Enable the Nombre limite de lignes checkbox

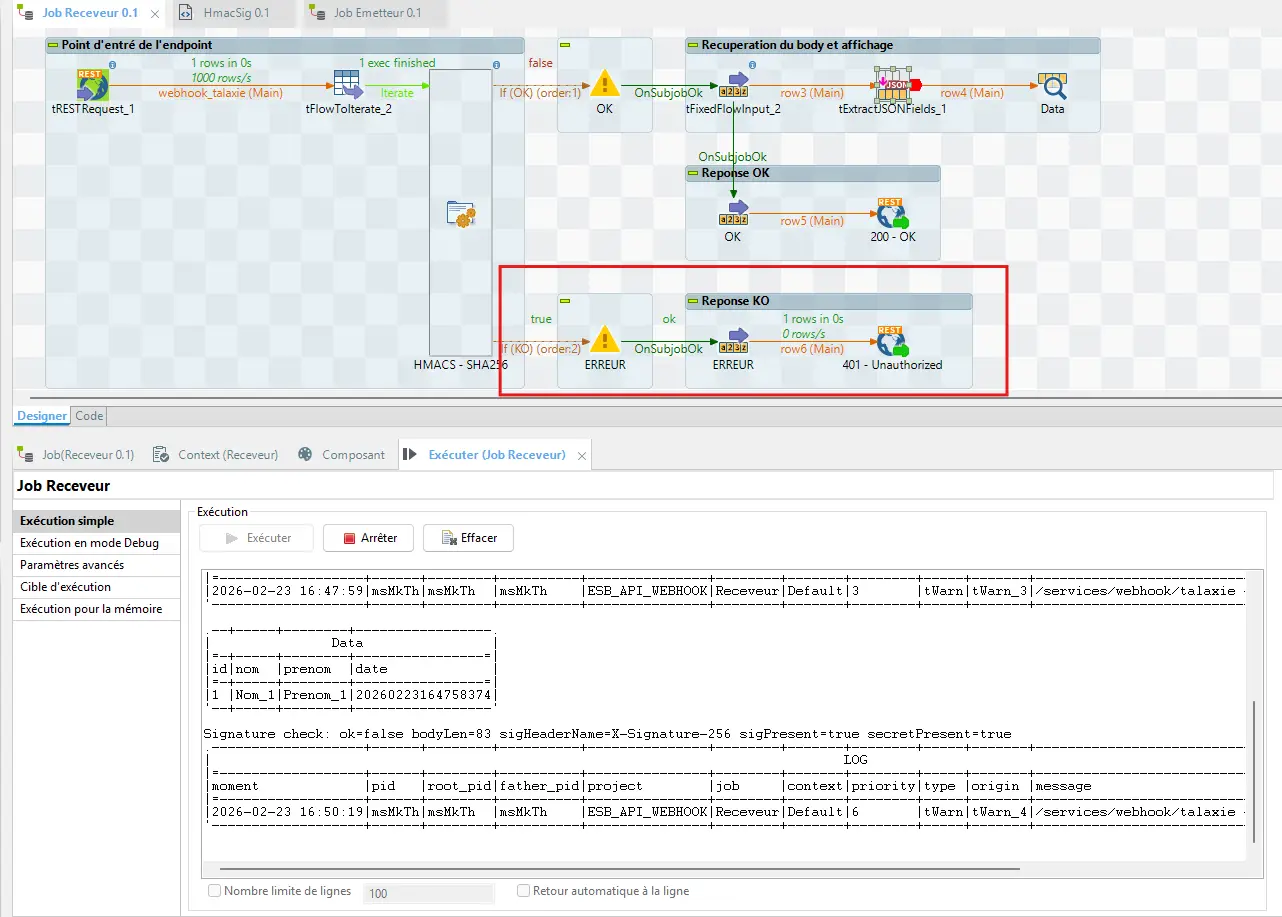pos(214,891)
